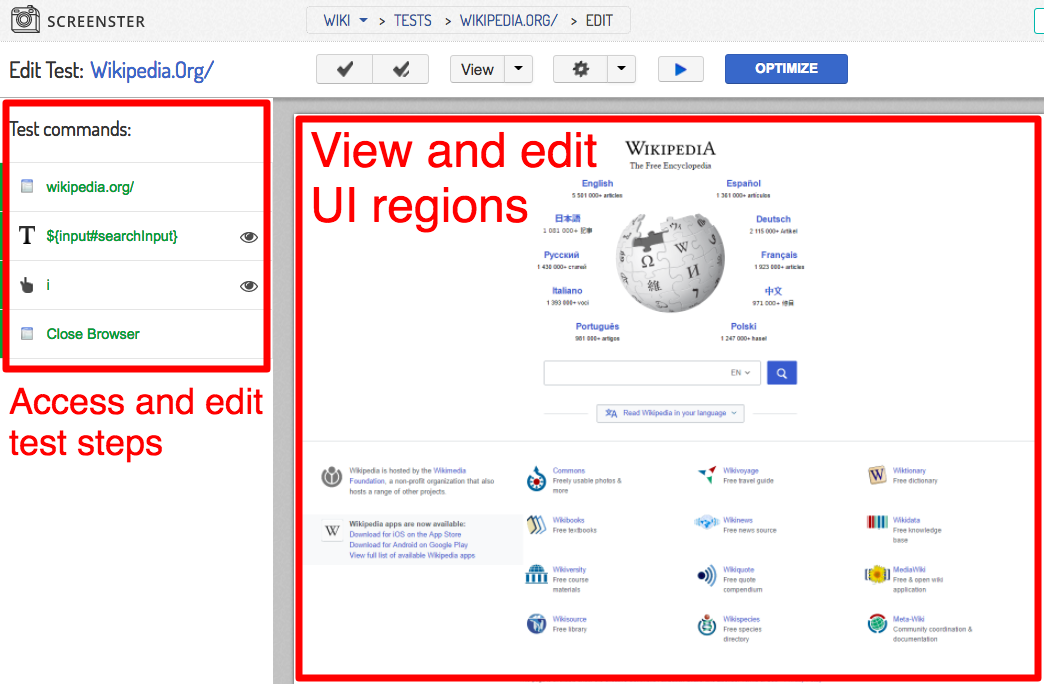Image resolution: width=1044 pixels, height=684 pixels.
Task: Open the English Wikipedia link
Action: click(597, 183)
